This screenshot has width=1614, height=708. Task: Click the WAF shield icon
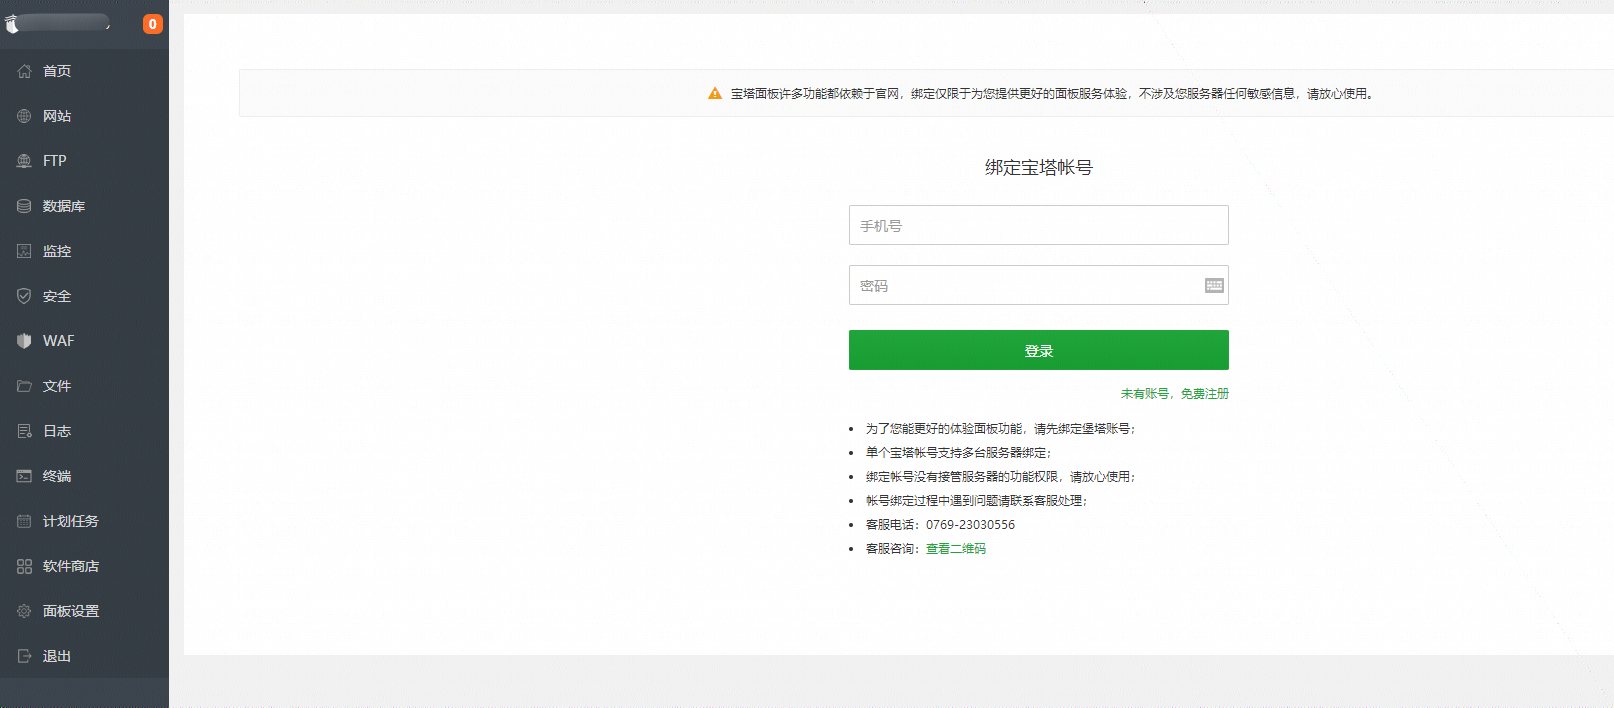[x=24, y=341]
